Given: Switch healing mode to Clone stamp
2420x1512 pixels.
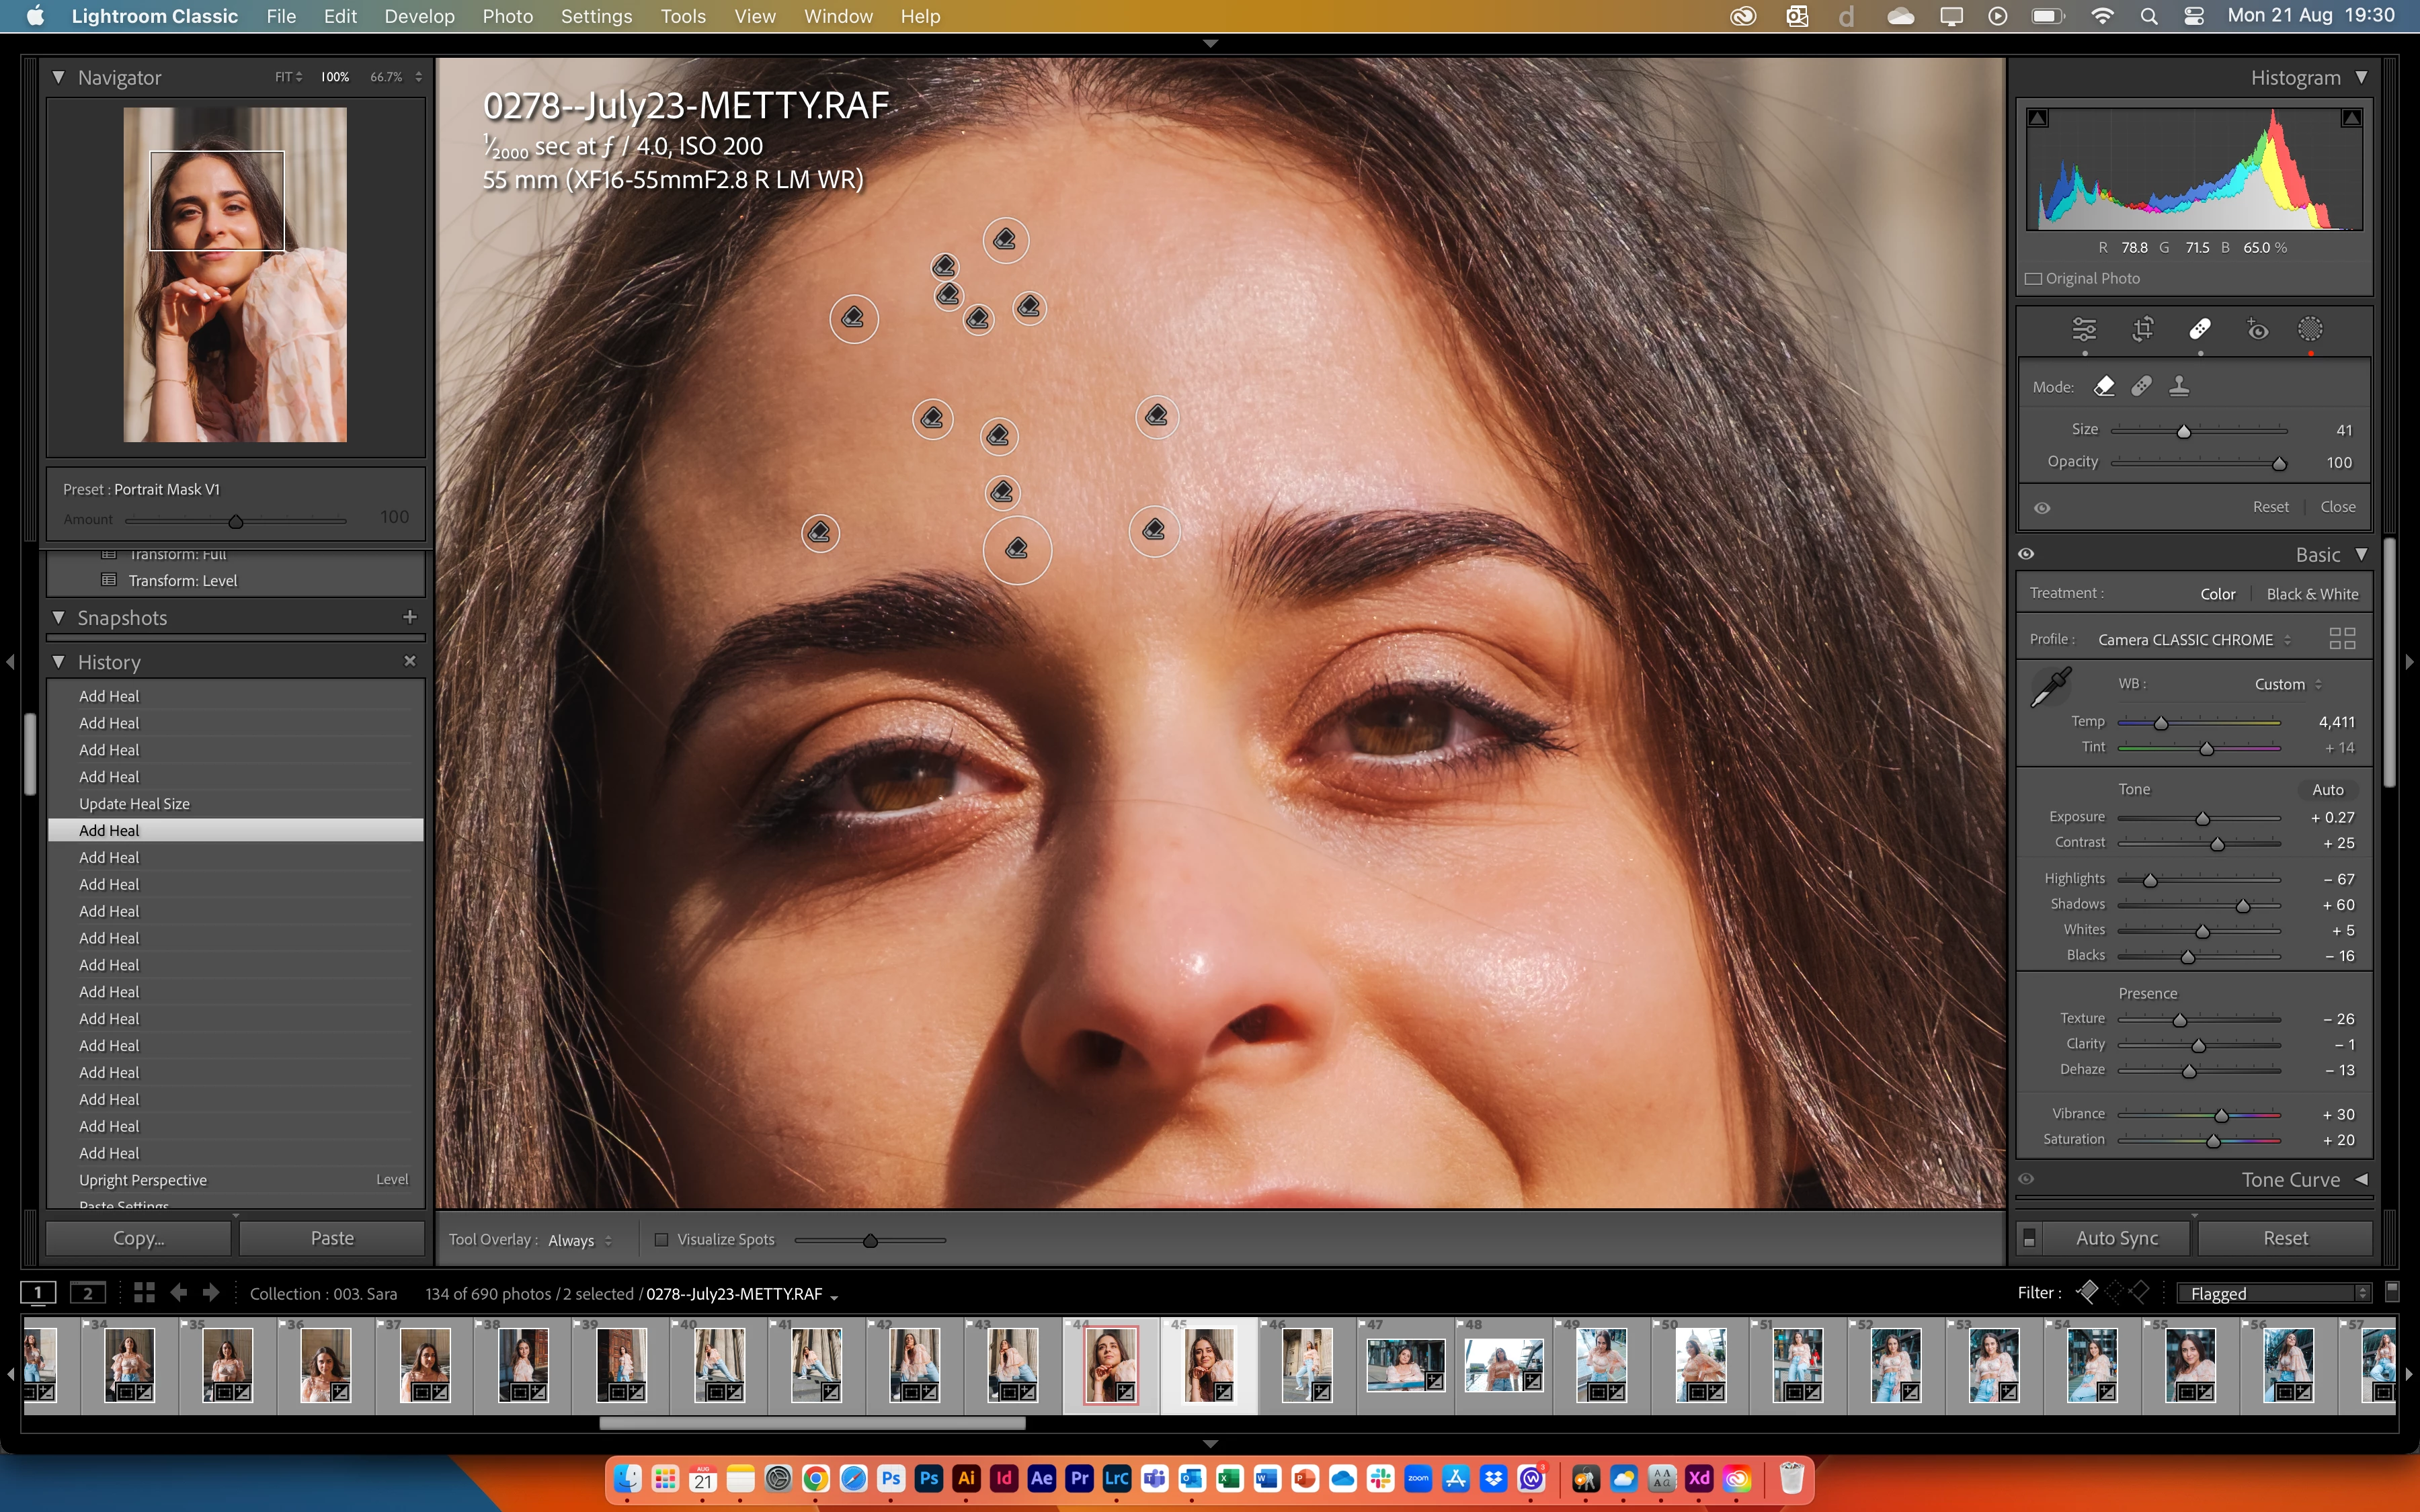Looking at the screenshot, I should tap(2179, 386).
